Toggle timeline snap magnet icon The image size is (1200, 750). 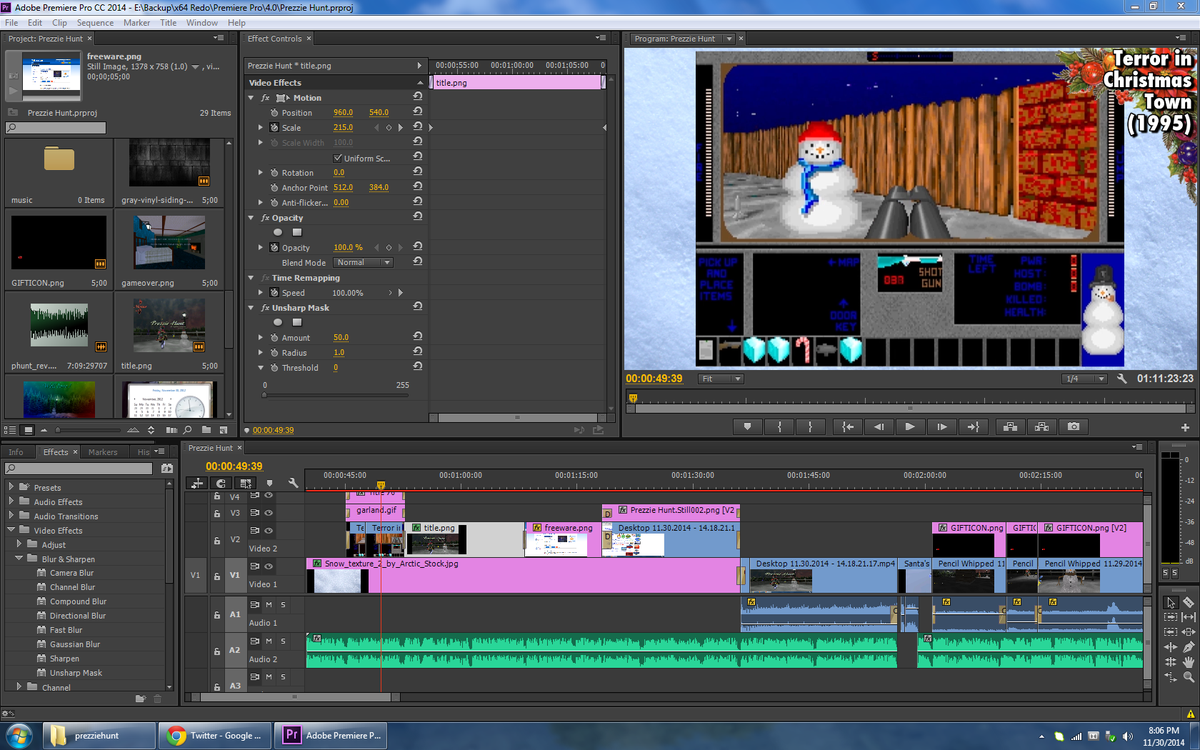click(x=221, y=483)
